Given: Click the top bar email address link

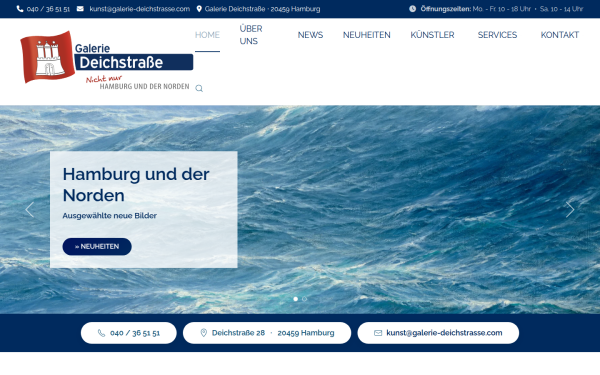Looking at the screenshot, I should pyautogui.click(x=140, y=9).
